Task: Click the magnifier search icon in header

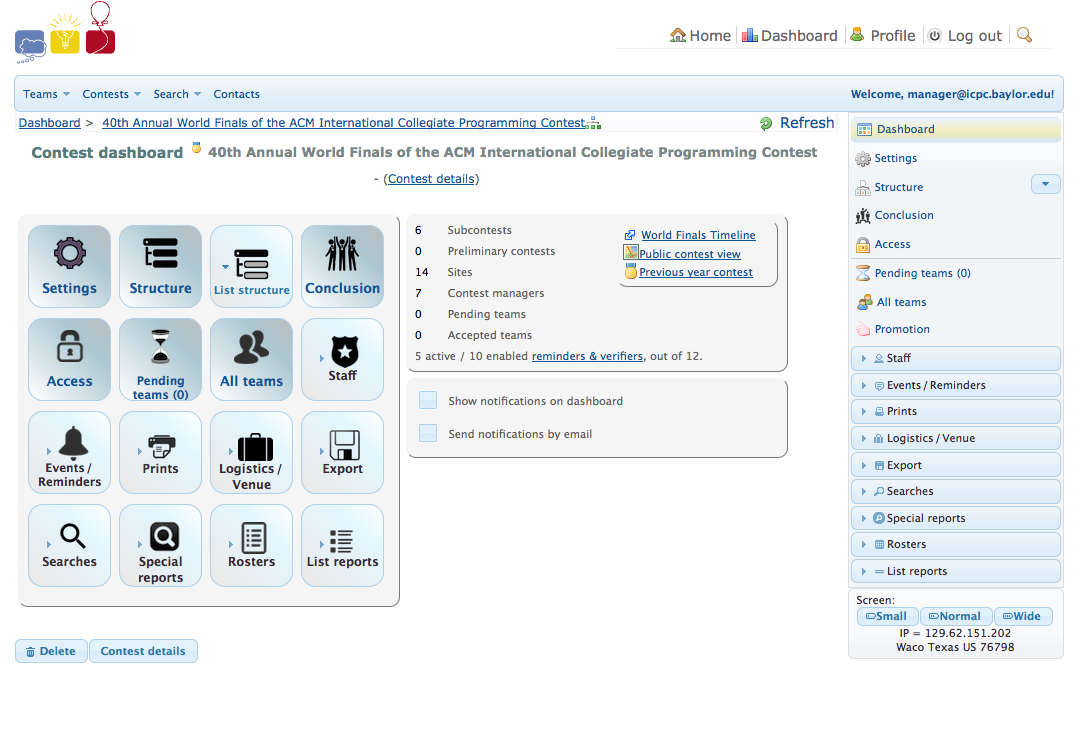Action: coord(1024,35)
